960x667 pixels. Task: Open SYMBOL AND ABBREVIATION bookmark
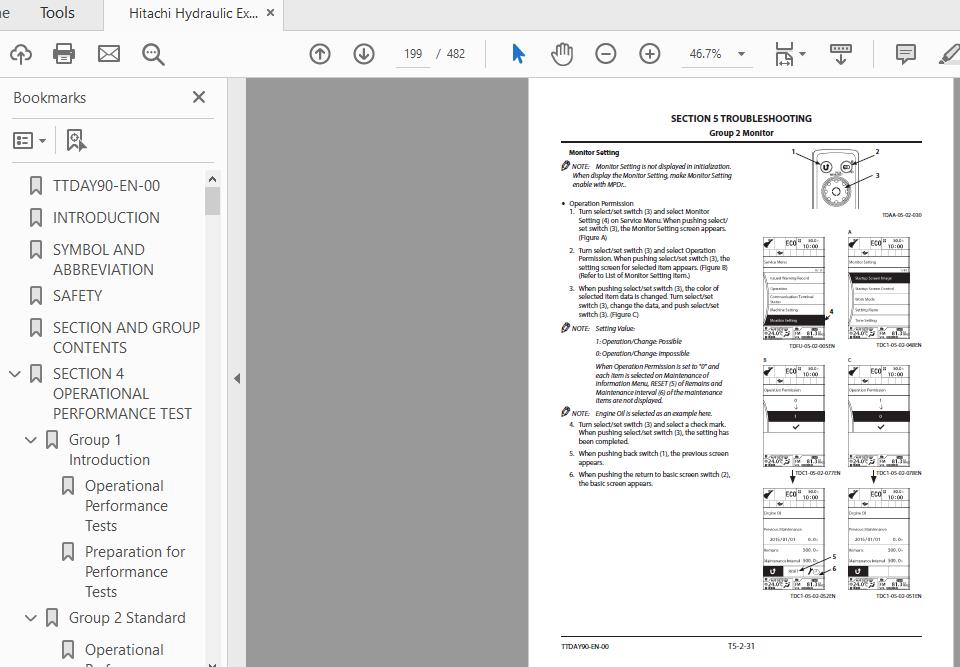click(103, 260)
